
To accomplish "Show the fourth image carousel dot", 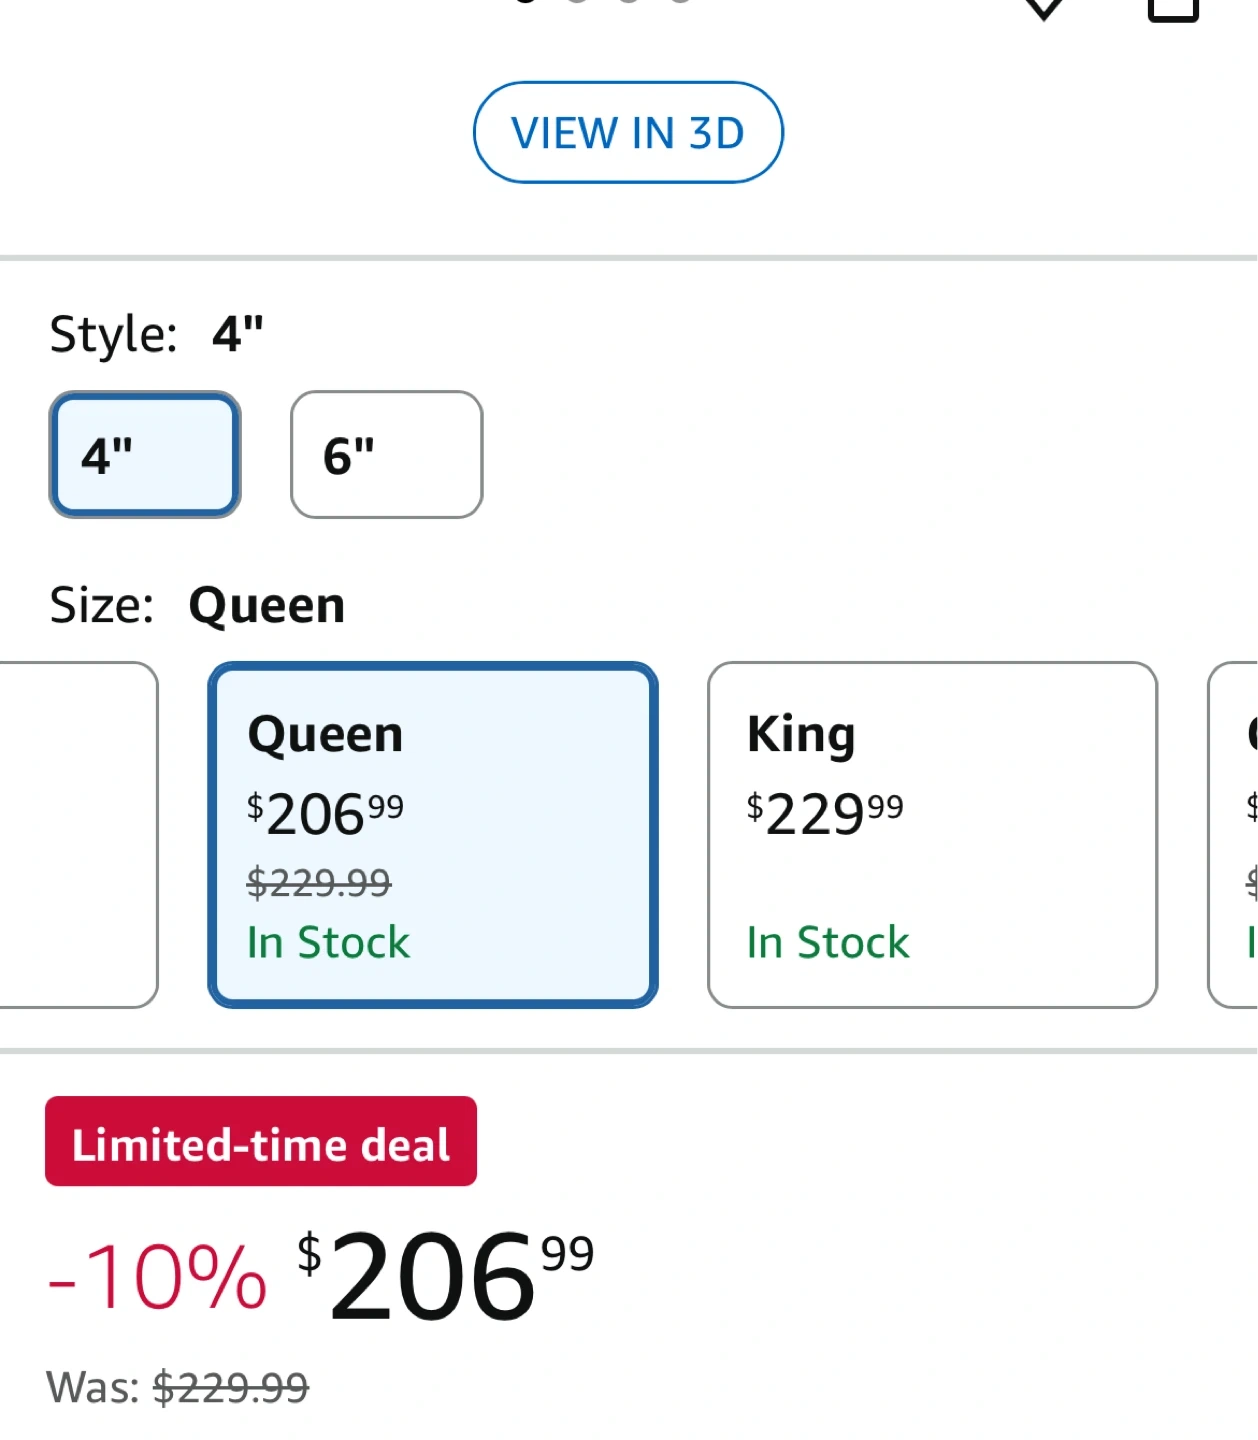I will 681,1.
